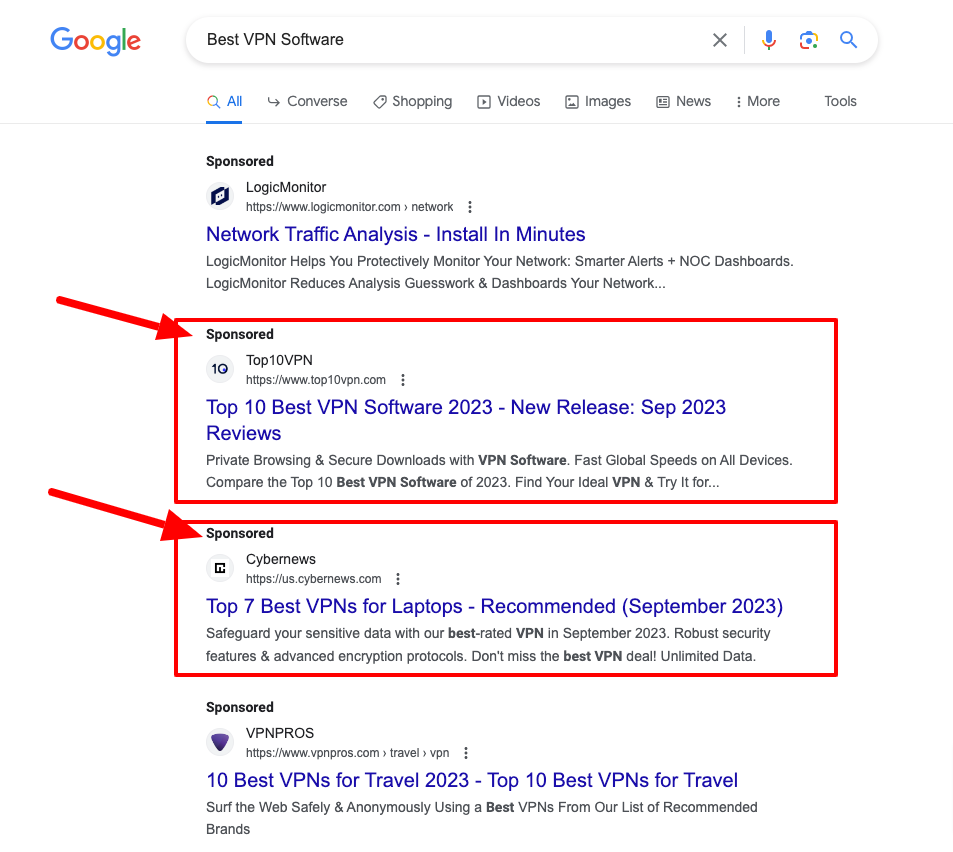Click the logicmonitor.com › network URL text
Viewport: 953px width, 852px height.
pyautogui.click(x=349, y=207)
